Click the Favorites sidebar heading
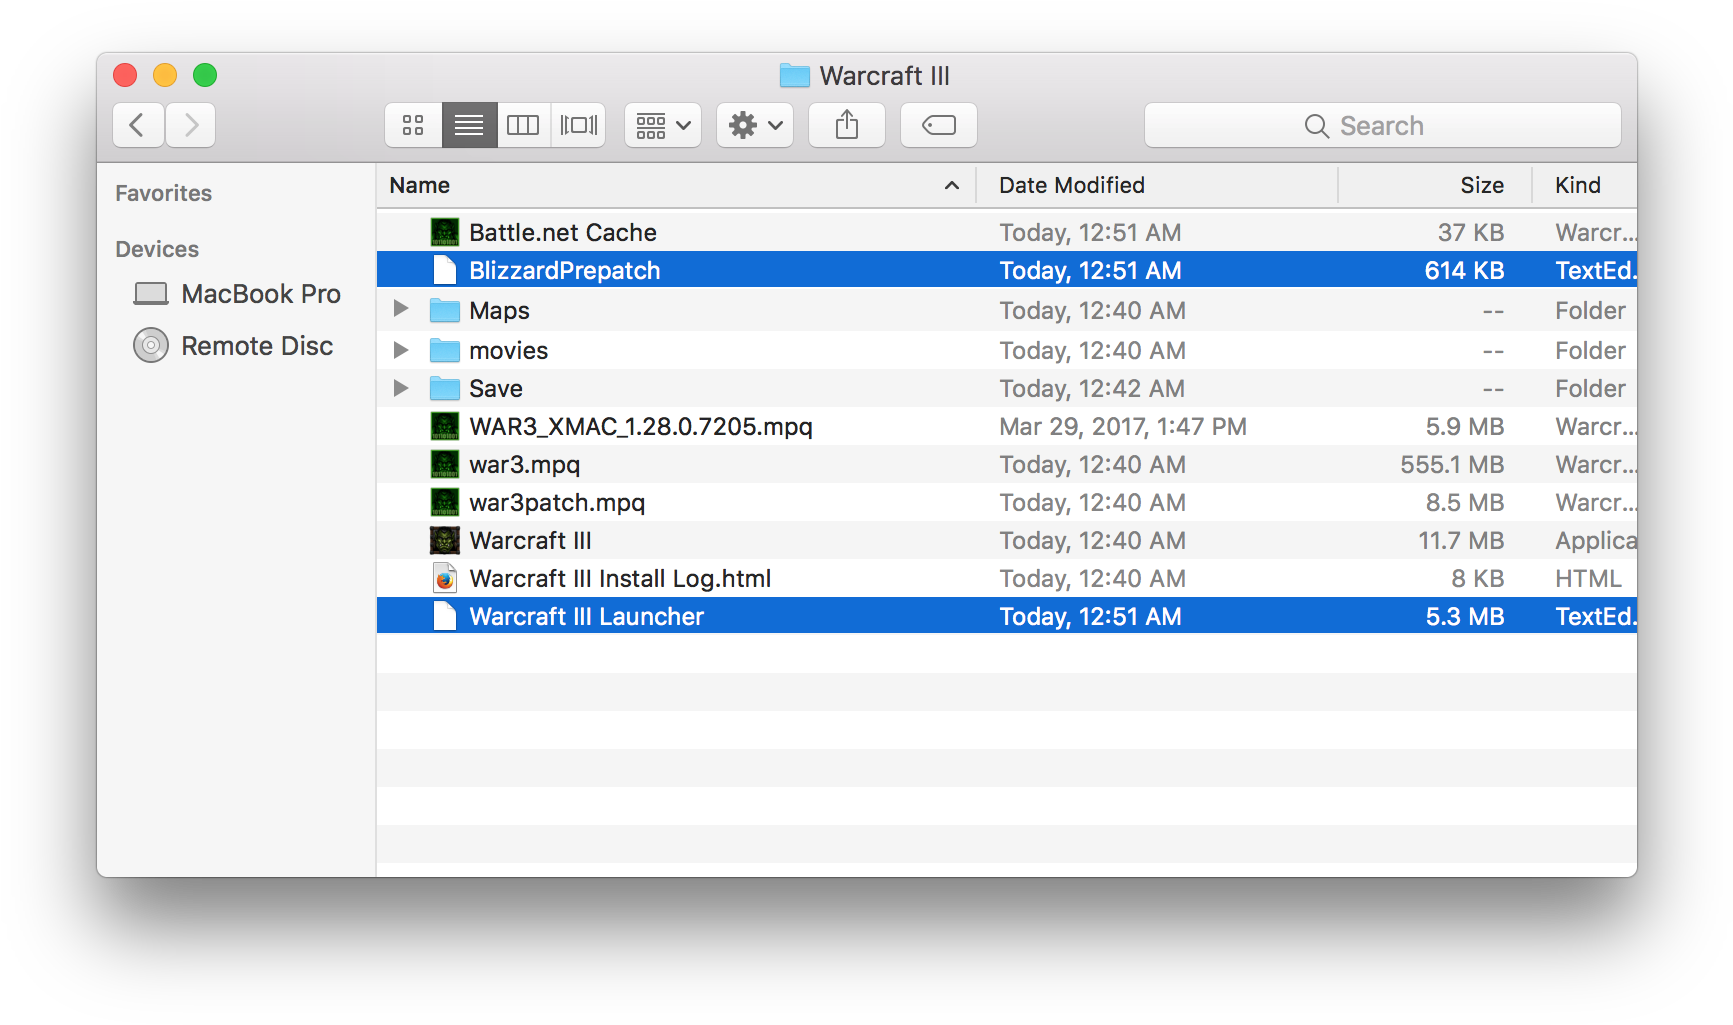Viewport: 1733px width, 1025px height. point(164,193)
